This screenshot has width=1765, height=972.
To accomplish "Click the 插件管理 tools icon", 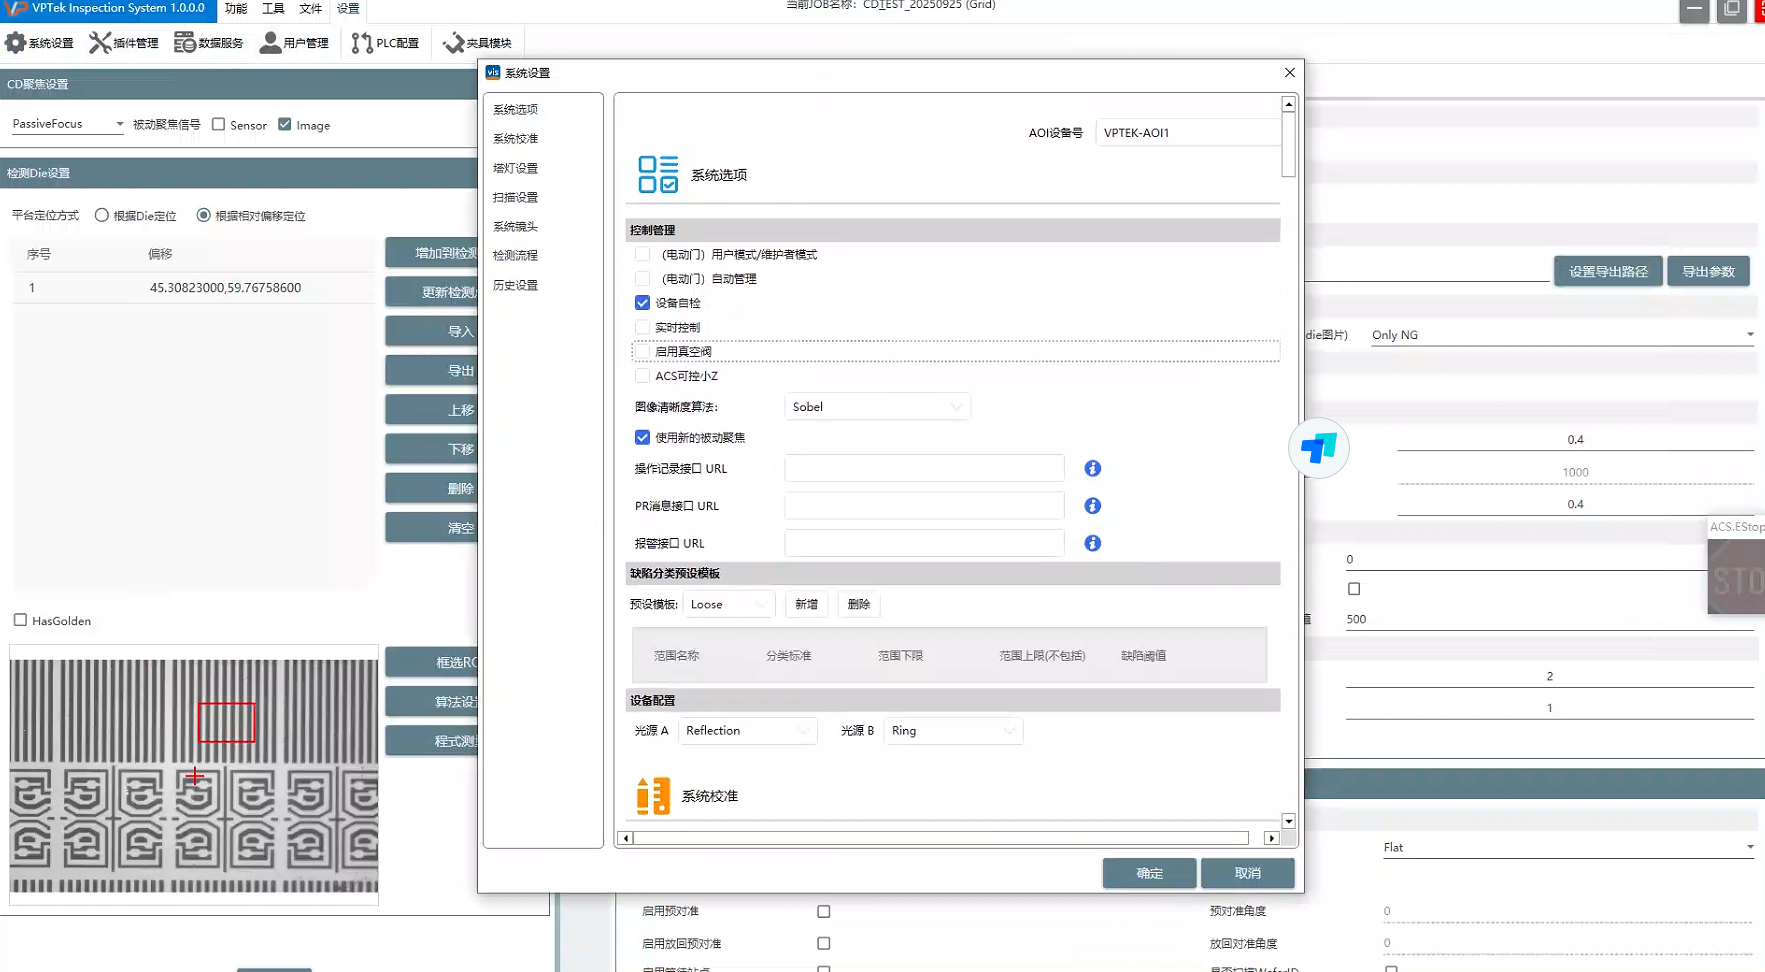I will [100, 43].
